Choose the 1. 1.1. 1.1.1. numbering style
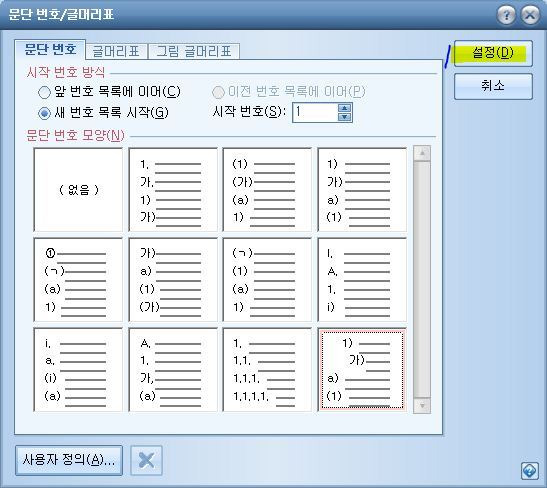547x488 pixels. point(267,370)
